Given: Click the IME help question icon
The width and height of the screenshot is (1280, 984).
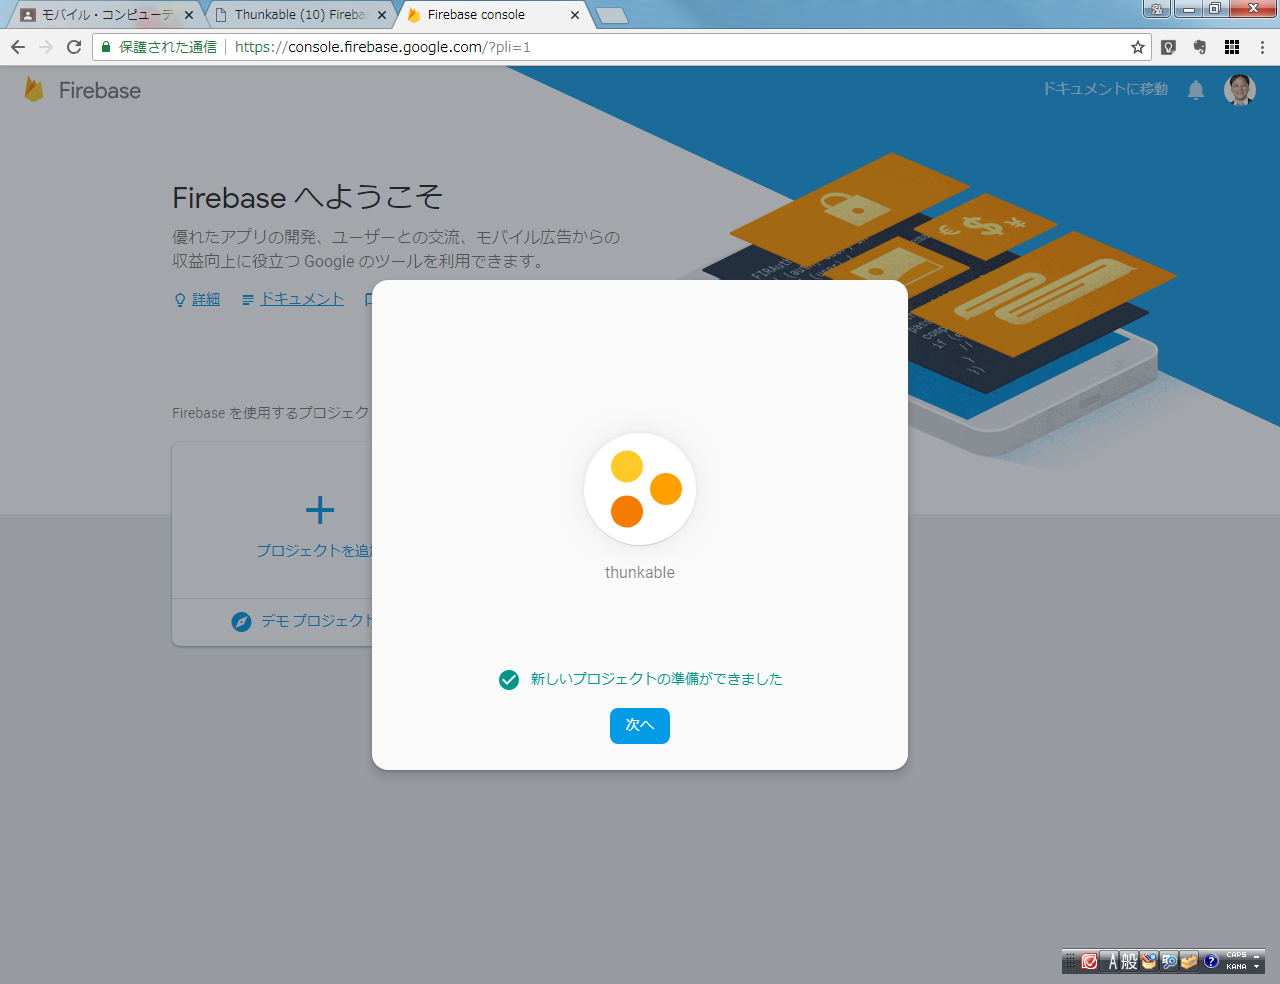Looking at the screenshot, I should 1211,962.
